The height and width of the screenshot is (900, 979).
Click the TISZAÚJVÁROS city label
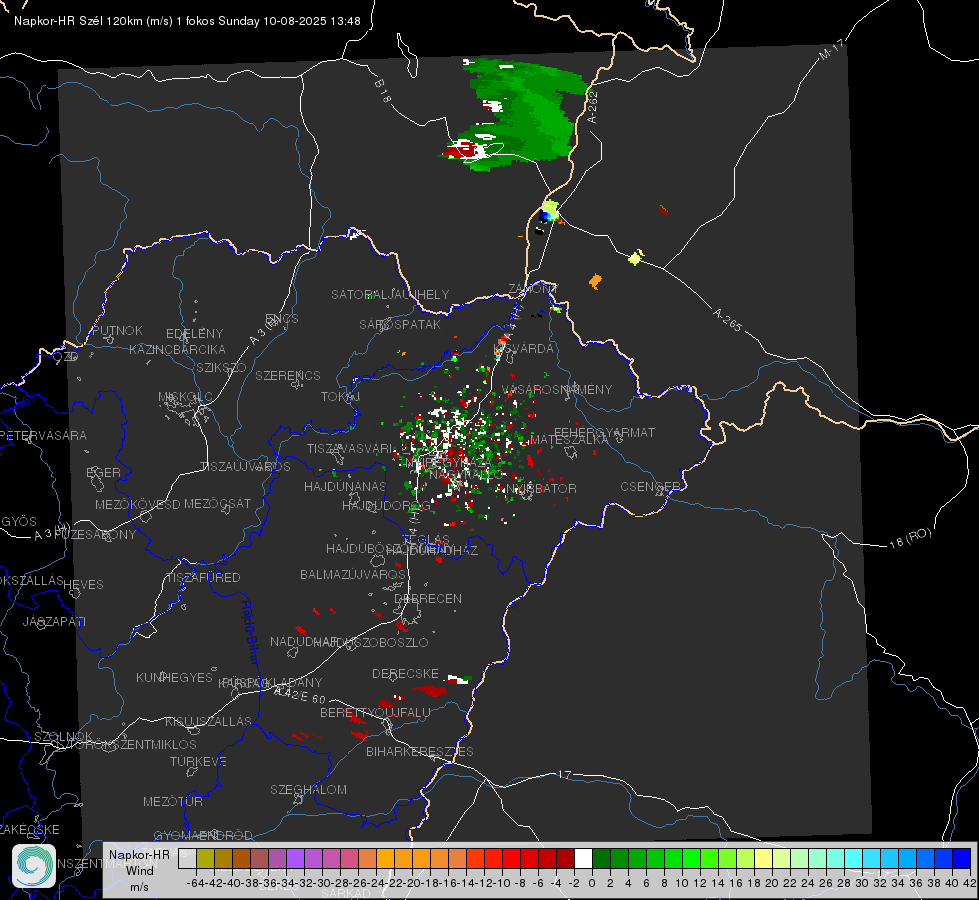click(245, 467)
